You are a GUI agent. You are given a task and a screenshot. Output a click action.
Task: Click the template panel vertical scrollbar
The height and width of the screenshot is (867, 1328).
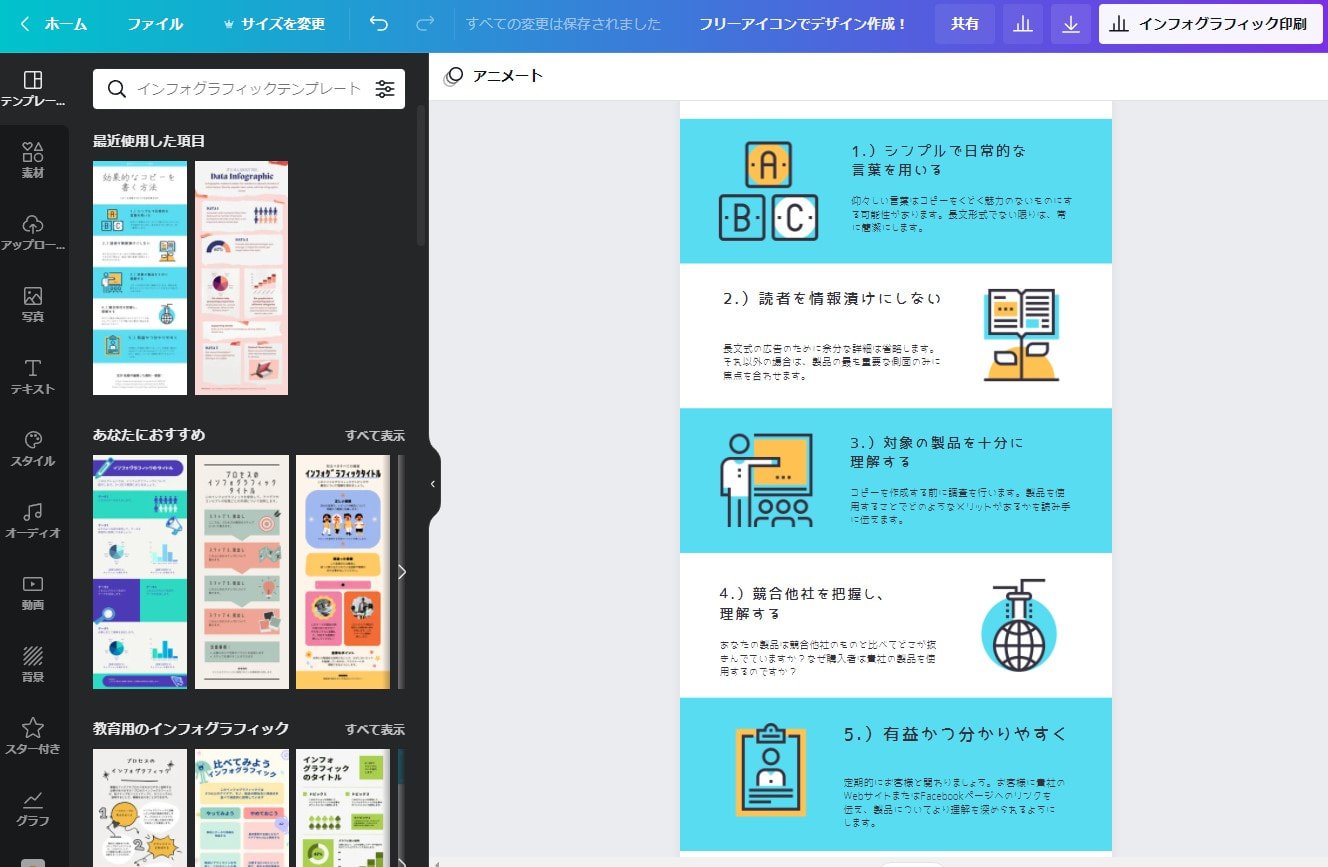tap(421, 175)
